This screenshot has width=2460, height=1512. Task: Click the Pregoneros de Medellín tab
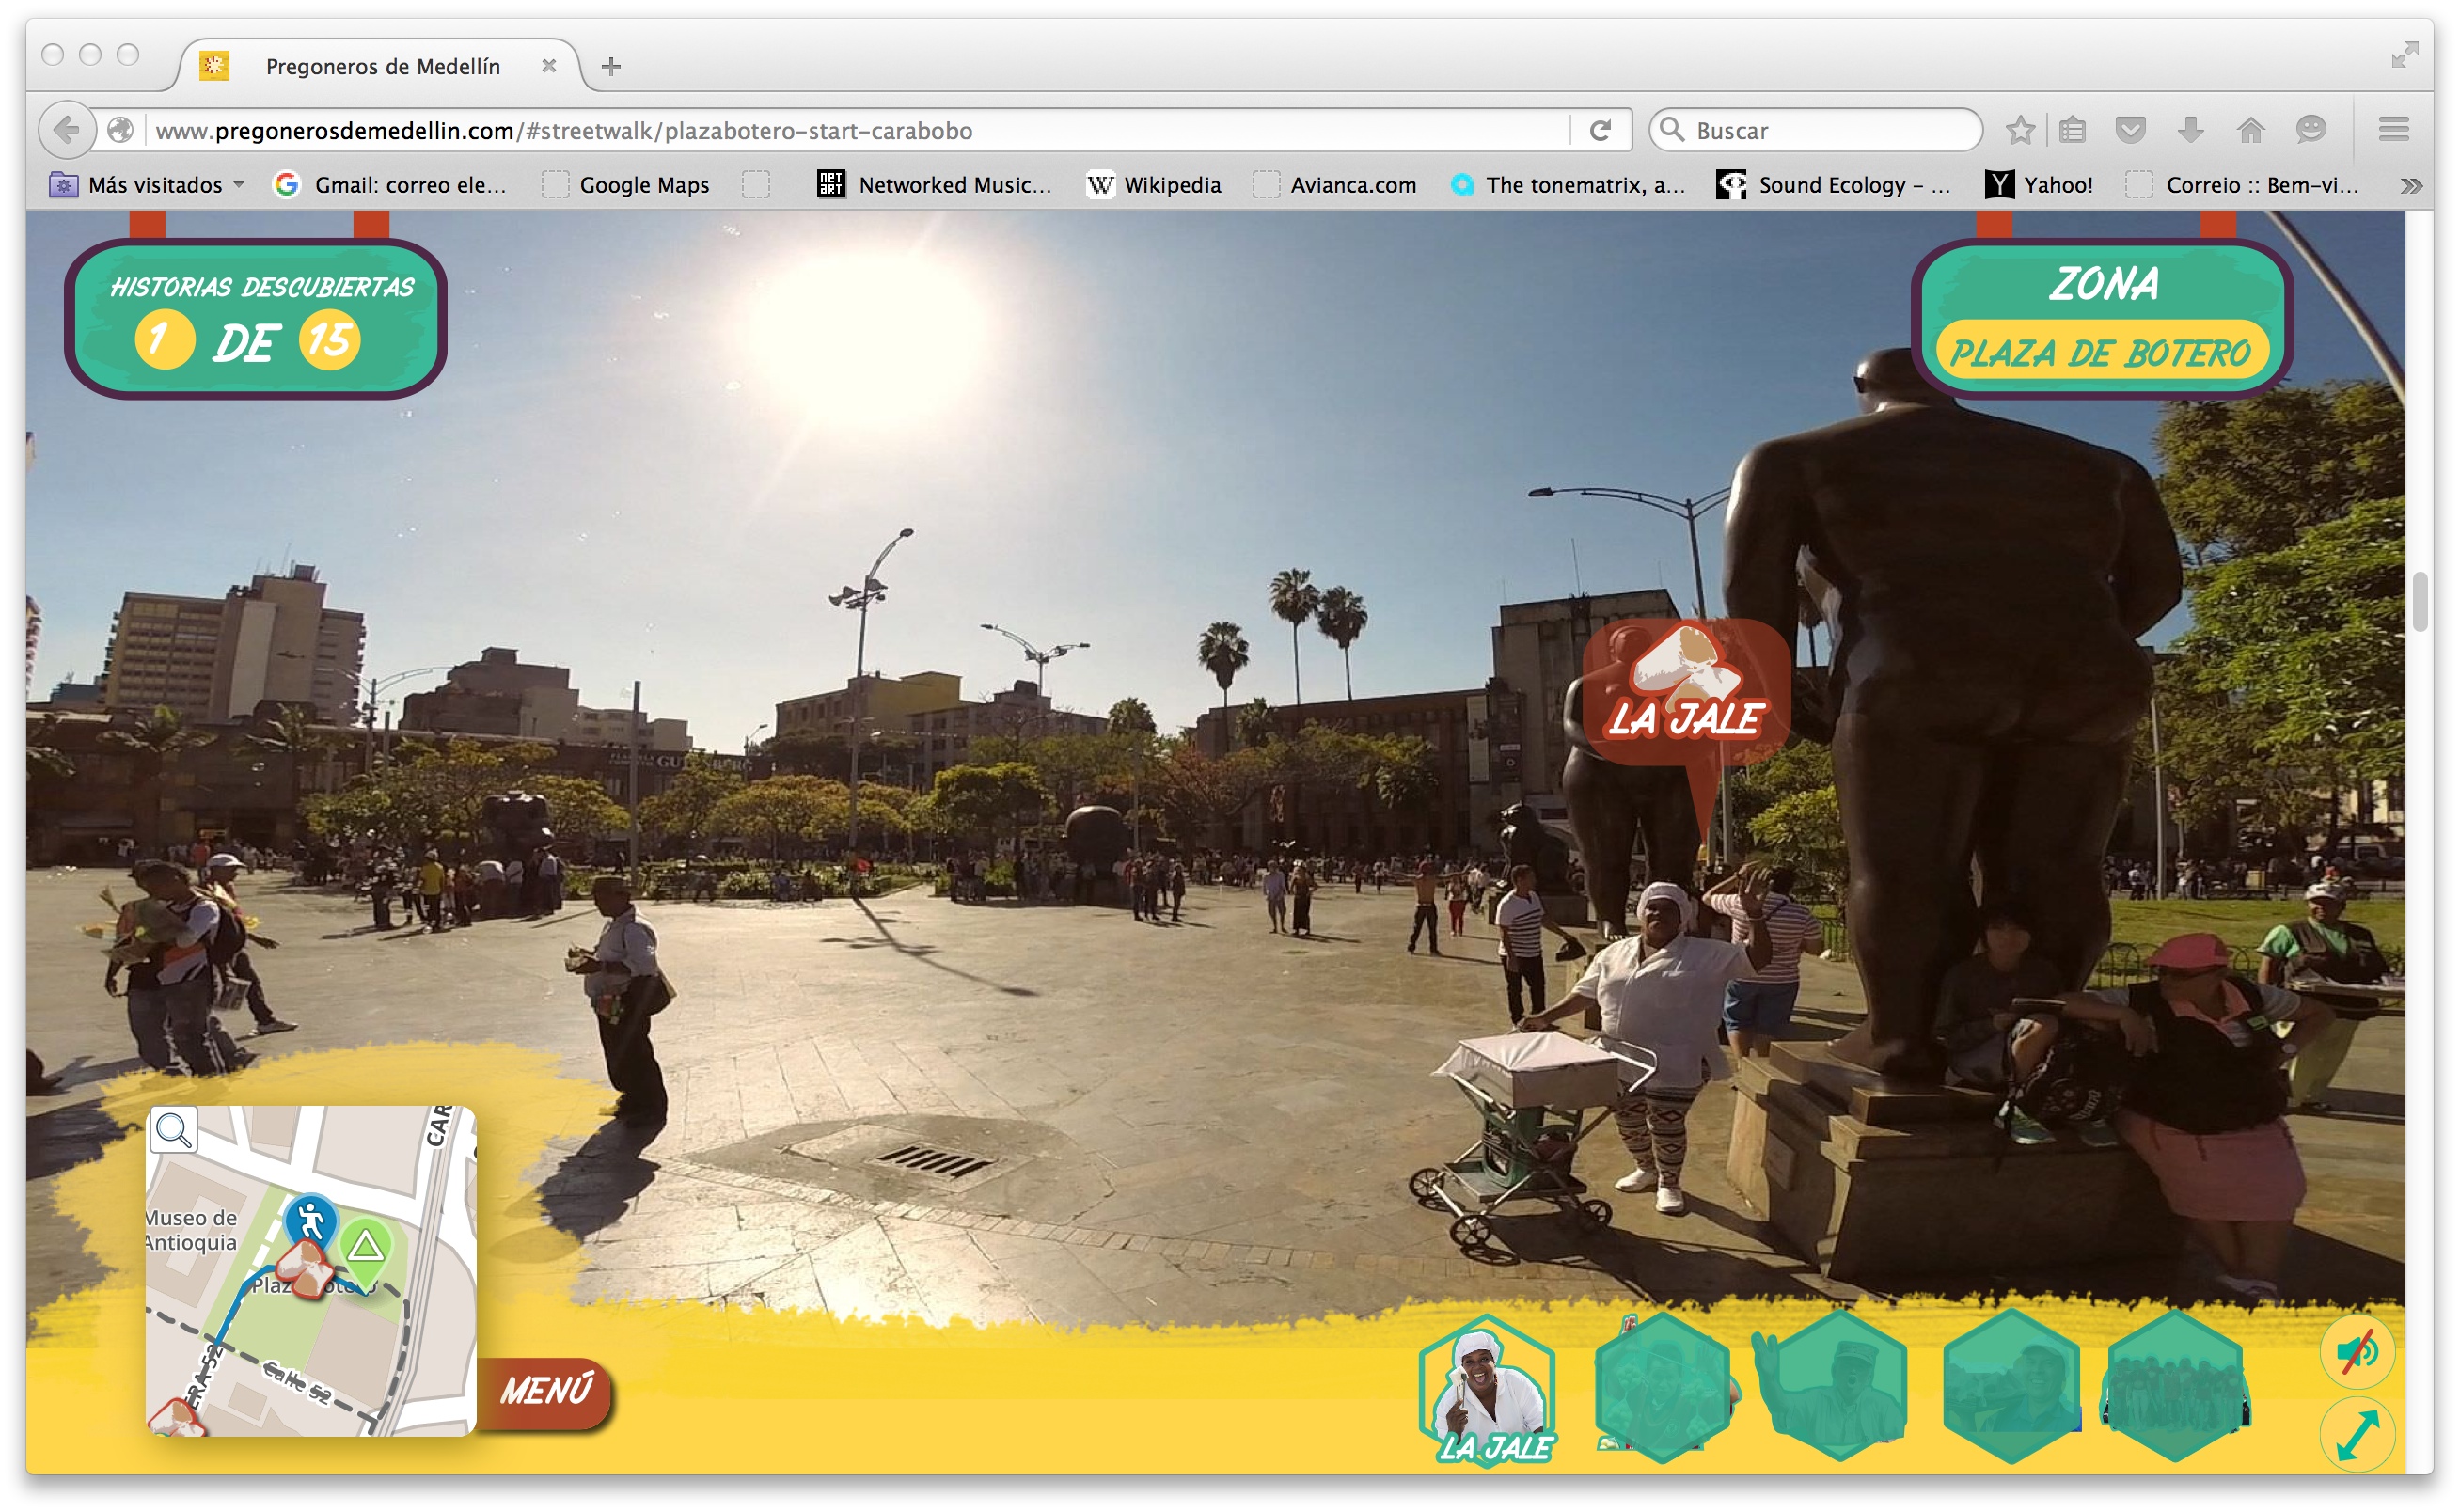click(x=383, y=67)
